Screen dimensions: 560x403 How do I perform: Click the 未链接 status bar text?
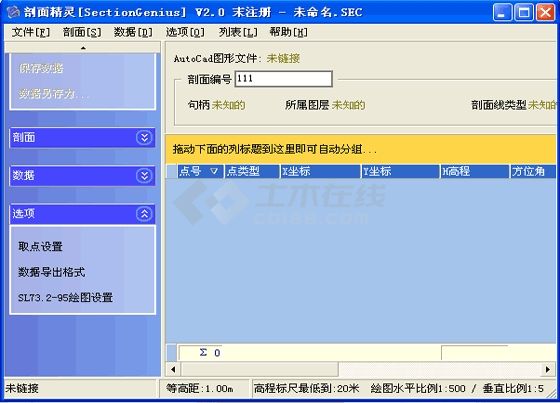[22, 388]
